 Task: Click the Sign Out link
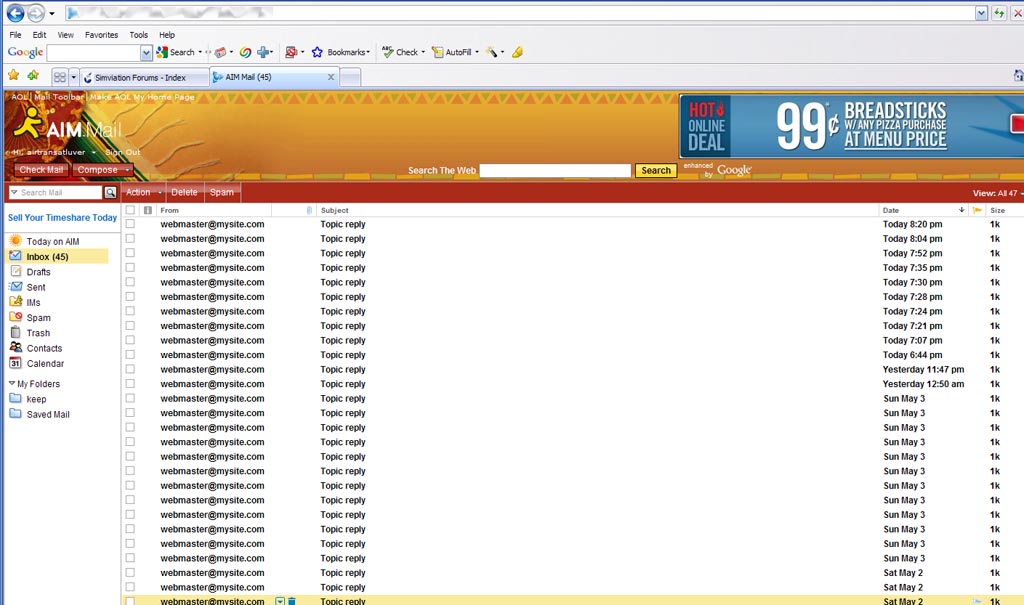[122, 152]
